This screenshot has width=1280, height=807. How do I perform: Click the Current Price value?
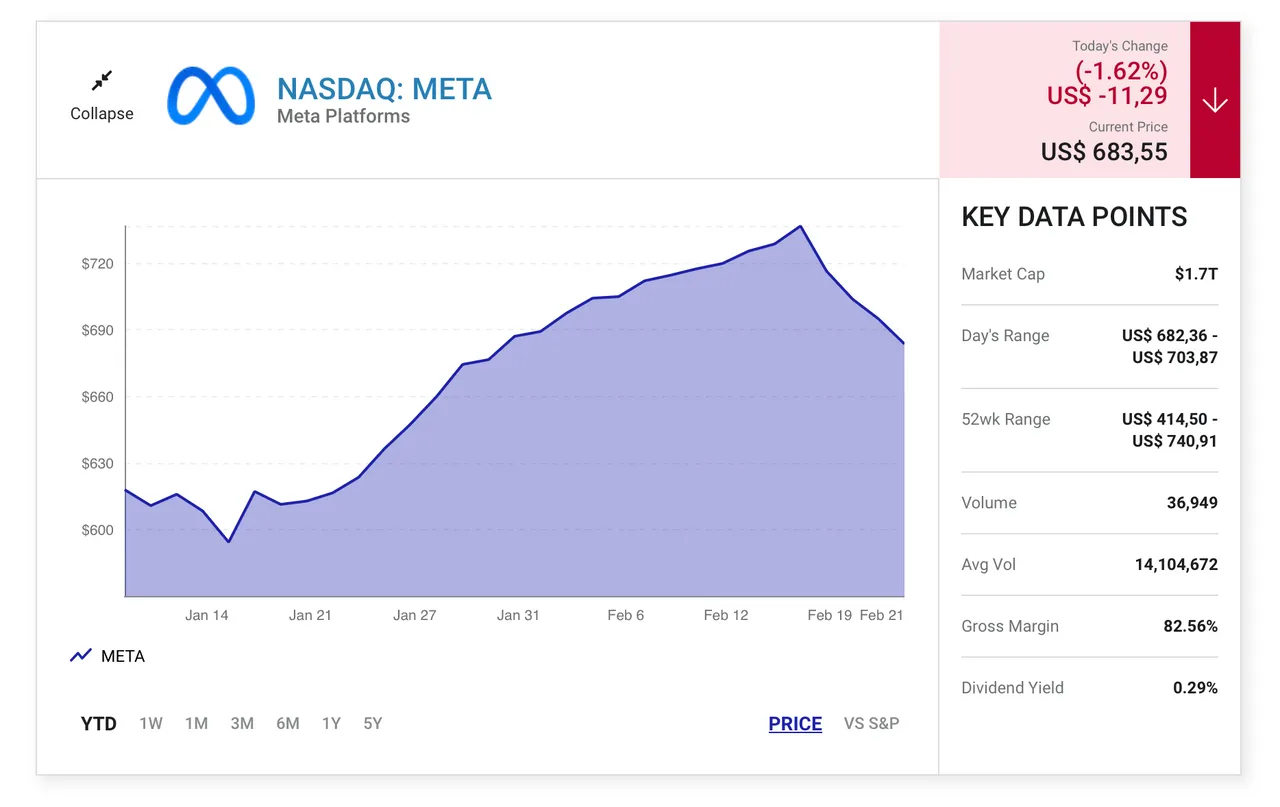(x=1104, y=152)
